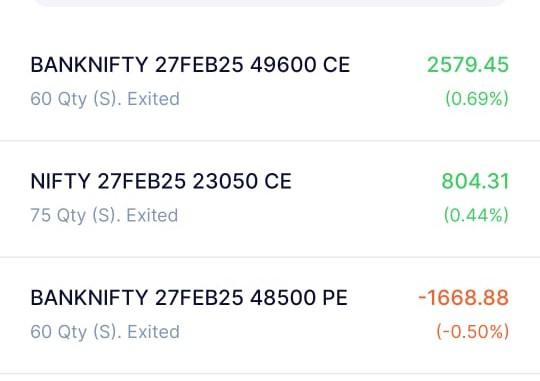The image size is (540, 381).
Task: Tap the "Exited" label in the NIFTY row
Action: click(x=152, y=216)
